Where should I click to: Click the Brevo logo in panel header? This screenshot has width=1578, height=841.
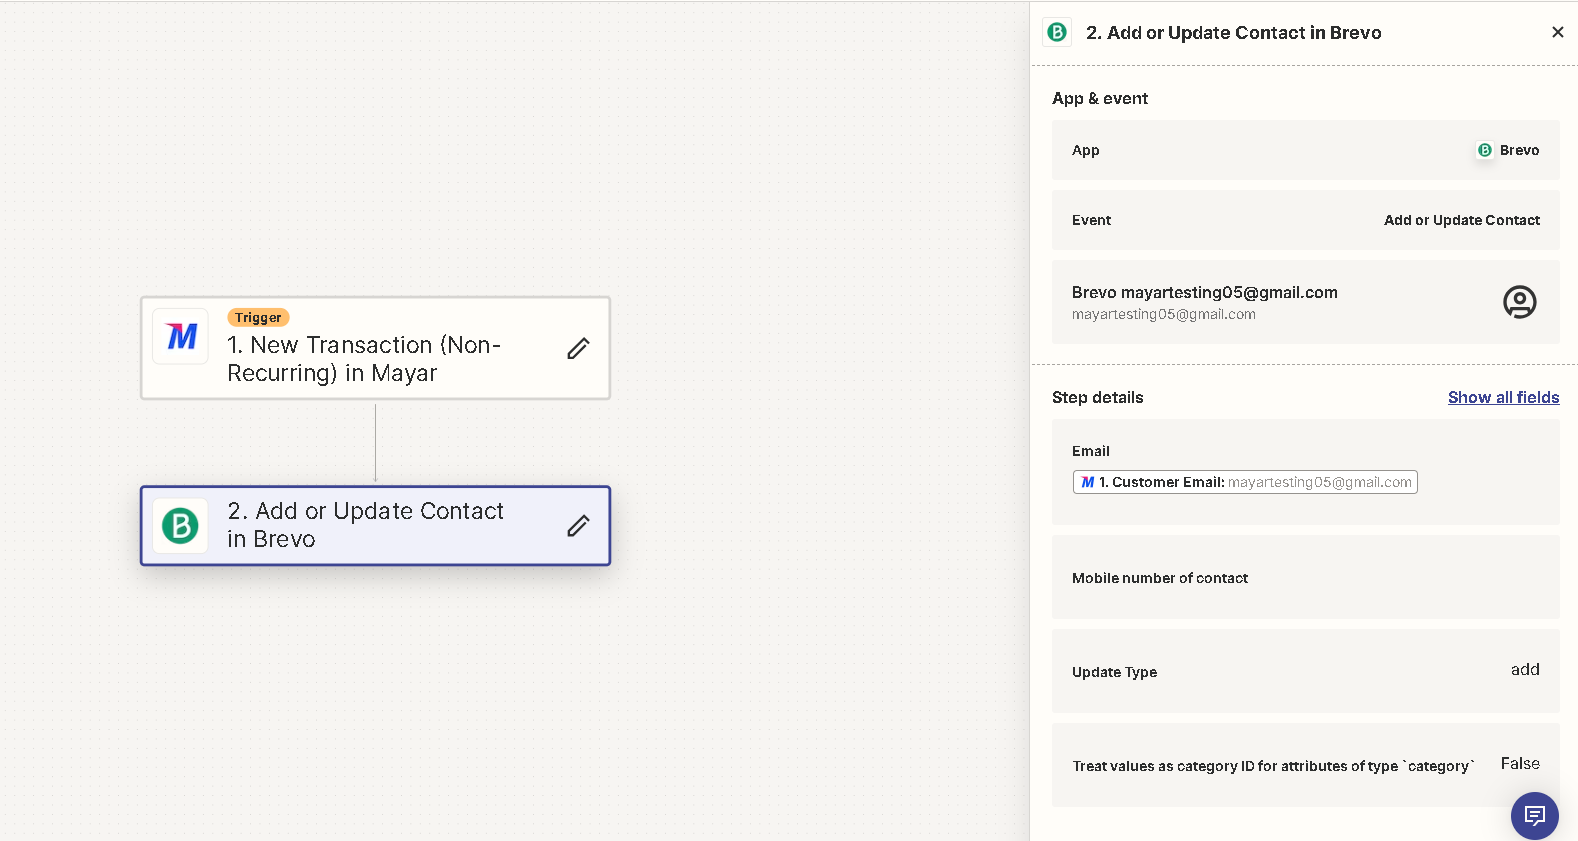coord(1057,32)
